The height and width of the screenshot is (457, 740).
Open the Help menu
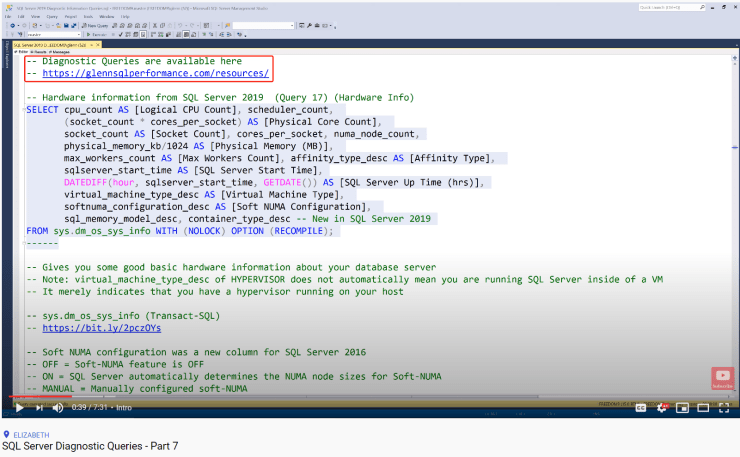point(125,17)
